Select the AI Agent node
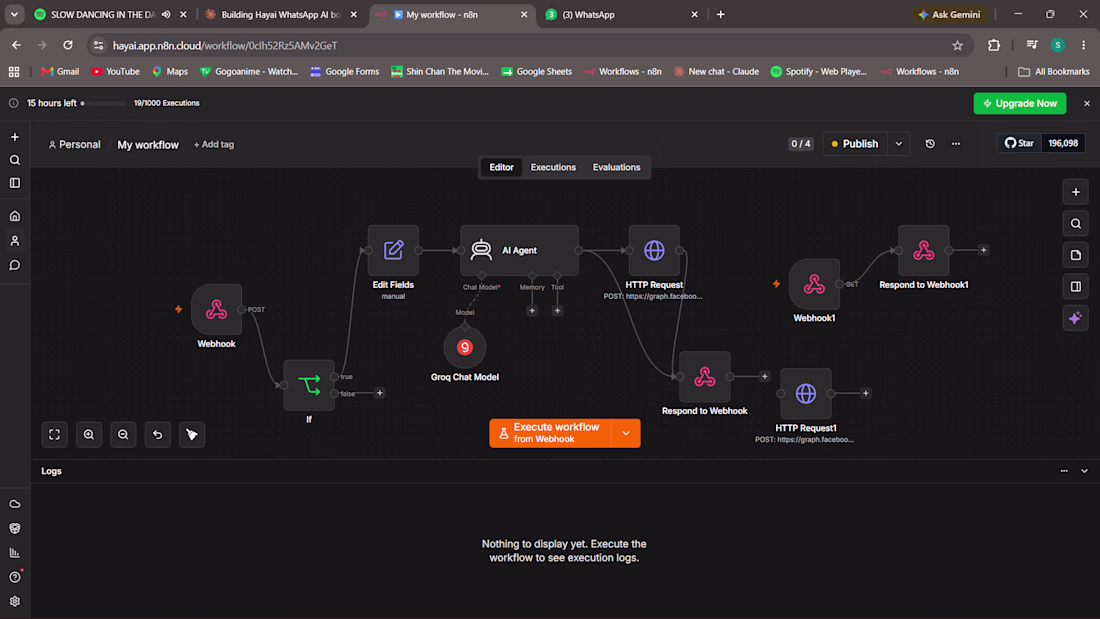 point(519,251)
